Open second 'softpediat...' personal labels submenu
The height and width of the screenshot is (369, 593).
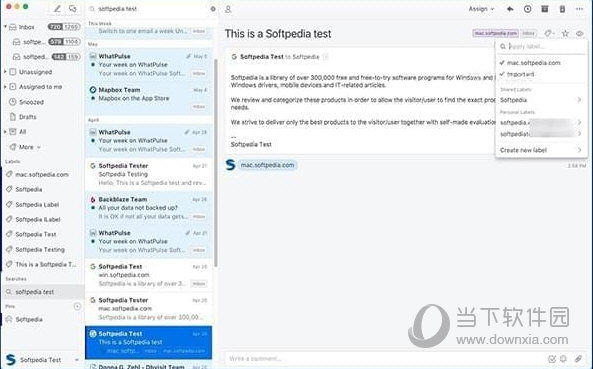tap(541, 134)
